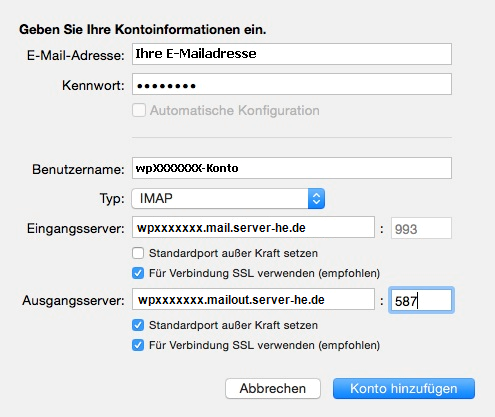The height and width of the screenshot is (417, 495).
Task: Disable SSL verwenden for the Ausgangsserver
Action: (138, 345)
